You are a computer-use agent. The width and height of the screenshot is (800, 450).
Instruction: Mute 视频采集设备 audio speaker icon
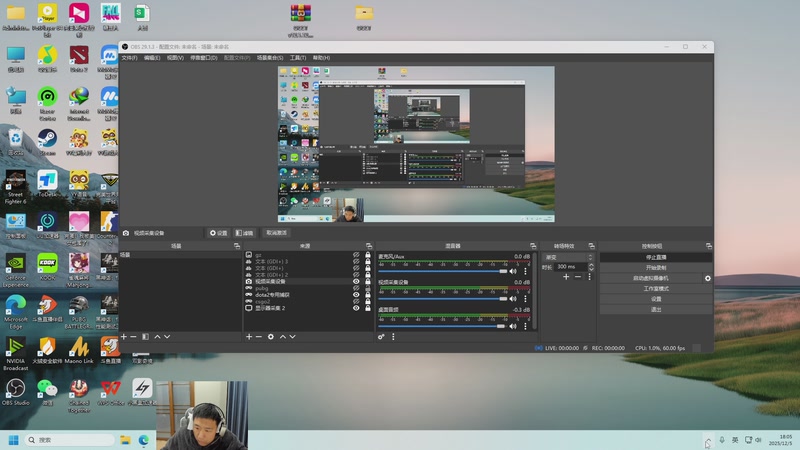point(513,299)
